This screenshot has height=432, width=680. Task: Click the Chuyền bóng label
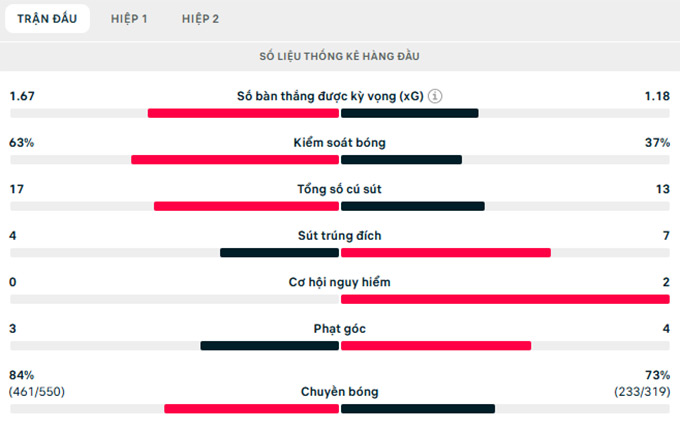(340, 392)
